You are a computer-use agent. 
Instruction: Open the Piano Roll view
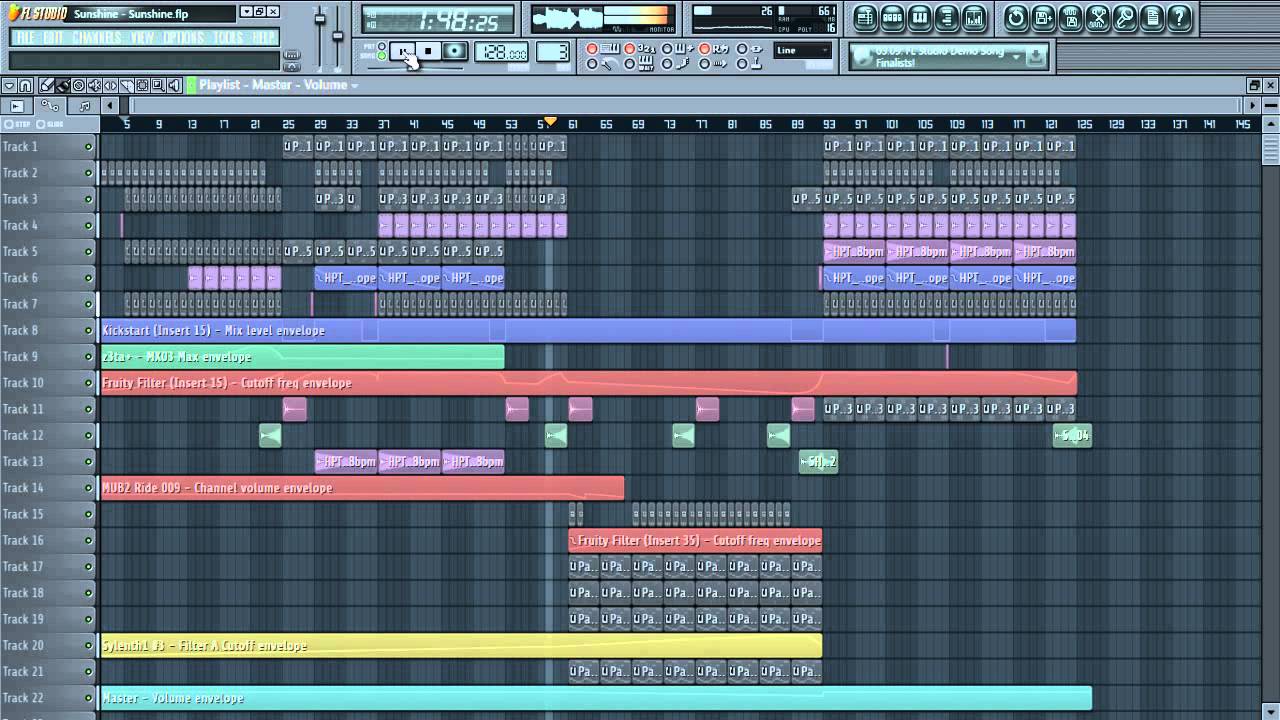tap(919, 17)
